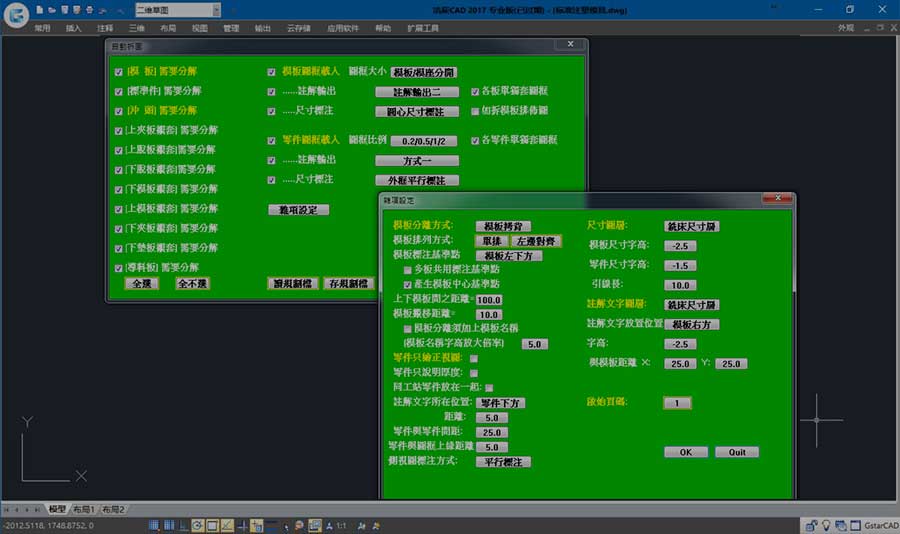The width and height of the screenshot is (900, 534).
Task: Enable the 多板共用標注基準點 checkbox
Action: (408, 270)
